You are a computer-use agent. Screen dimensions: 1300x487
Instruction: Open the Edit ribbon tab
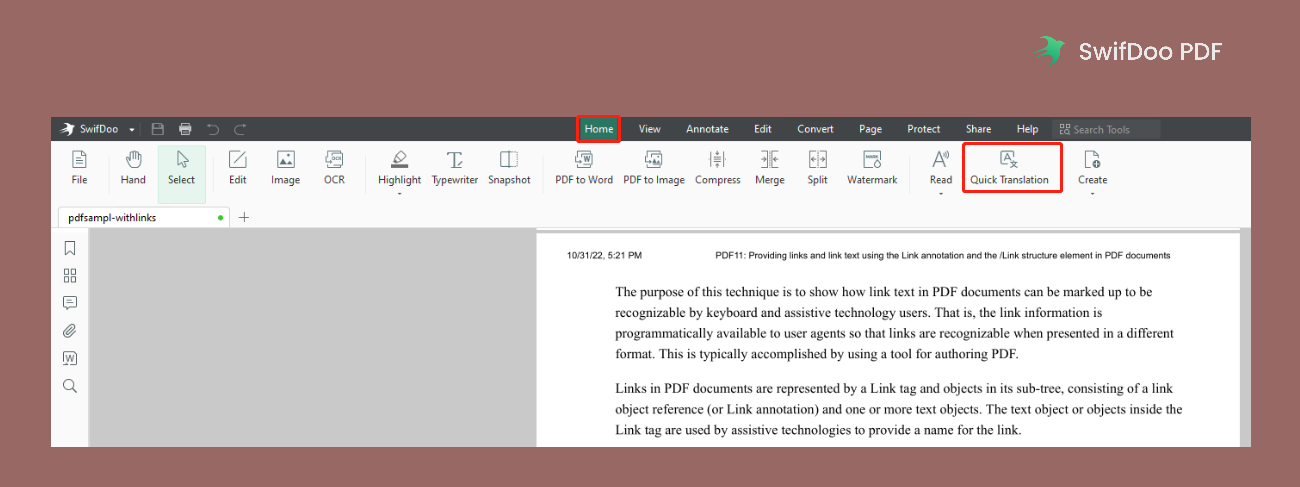click(x=763, y=129)
